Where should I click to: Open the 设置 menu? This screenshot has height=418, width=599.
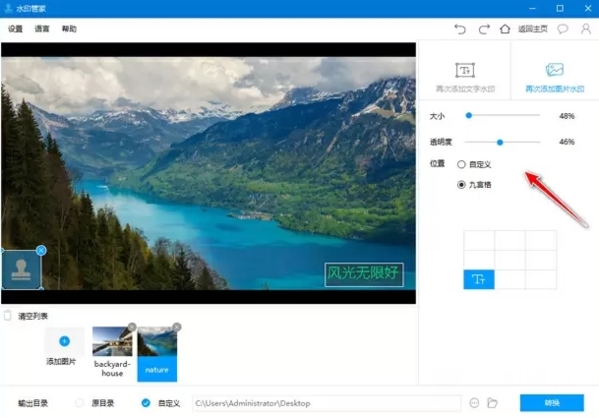click(x=15, y=29)
